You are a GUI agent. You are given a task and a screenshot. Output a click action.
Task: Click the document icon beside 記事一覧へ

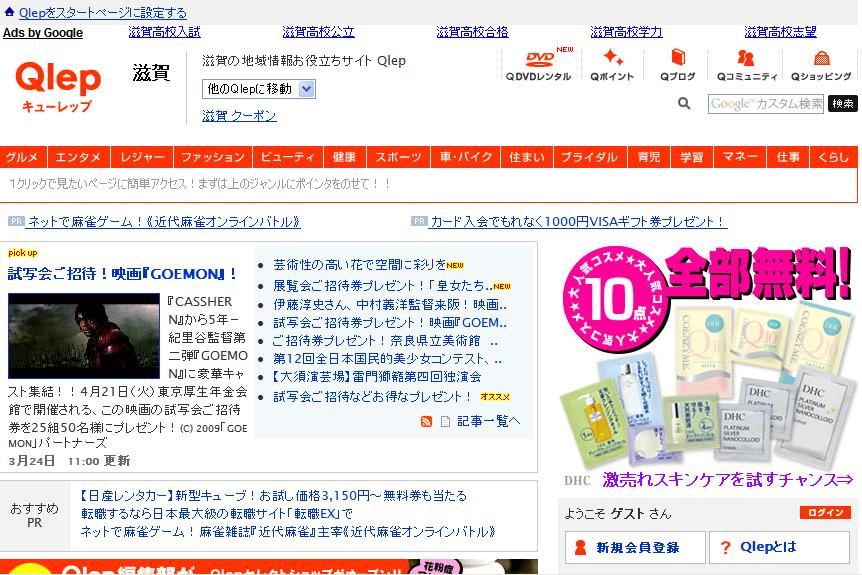coord(445,422)
